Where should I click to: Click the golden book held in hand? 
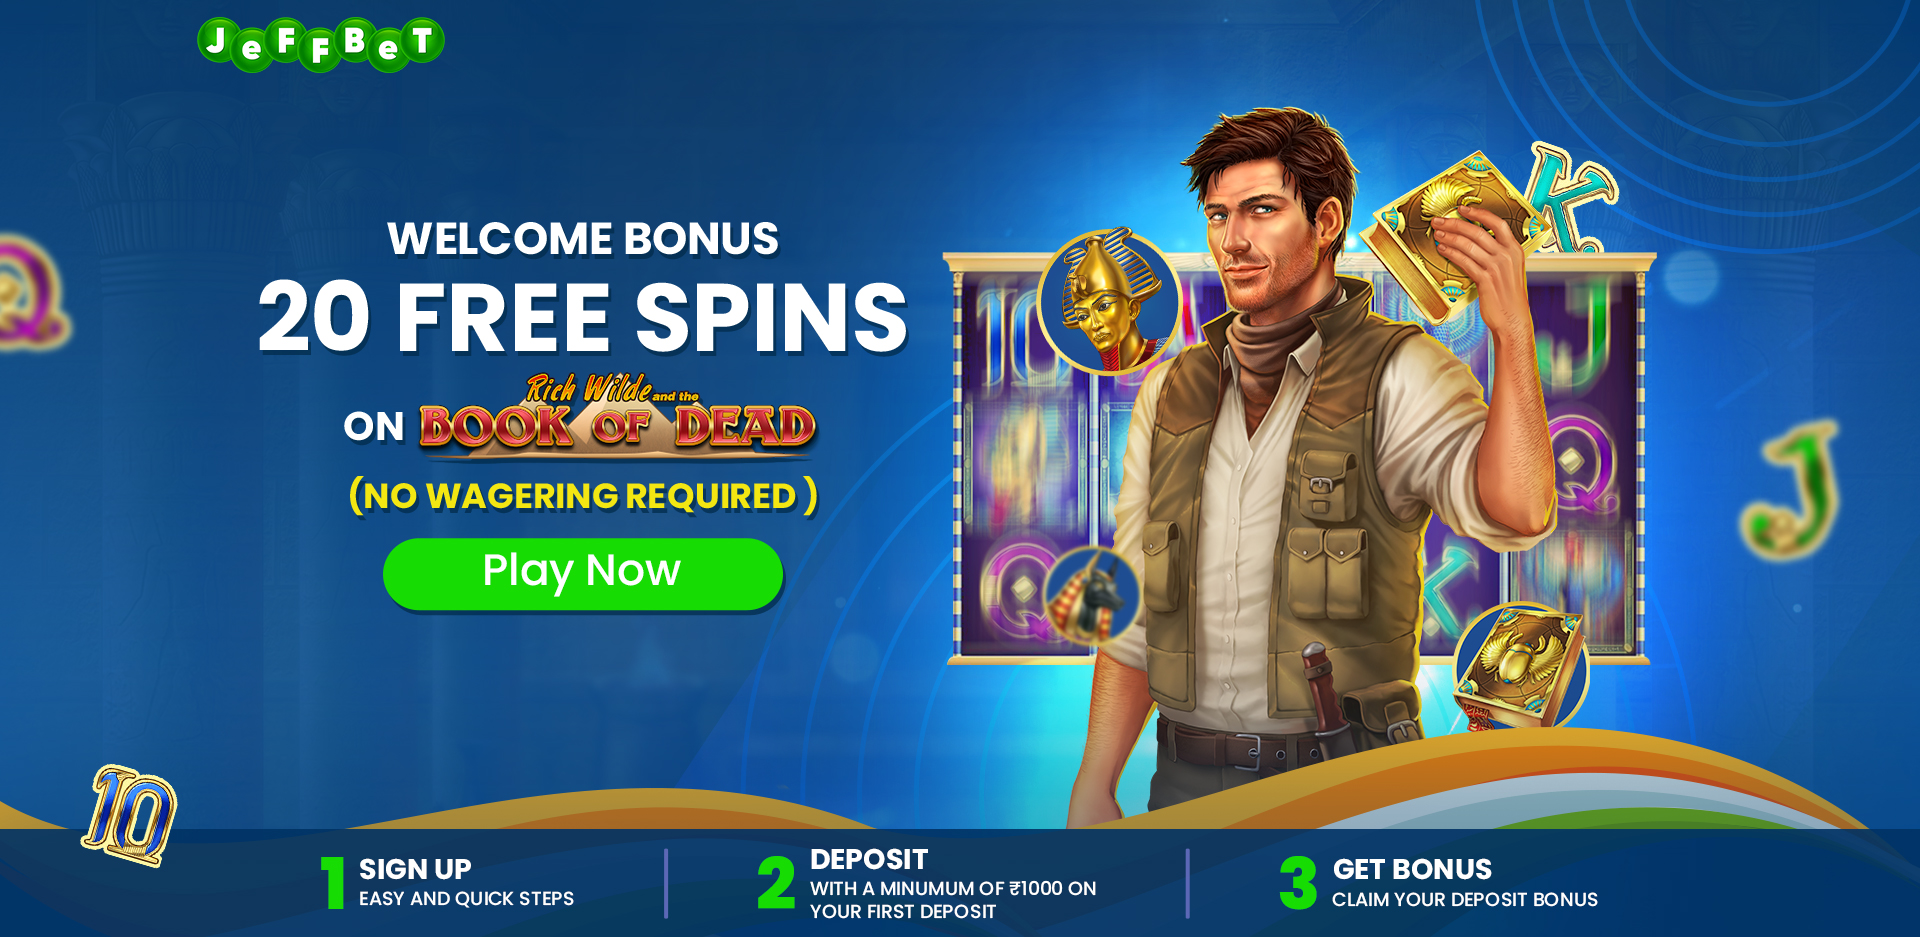point(1448,235)
